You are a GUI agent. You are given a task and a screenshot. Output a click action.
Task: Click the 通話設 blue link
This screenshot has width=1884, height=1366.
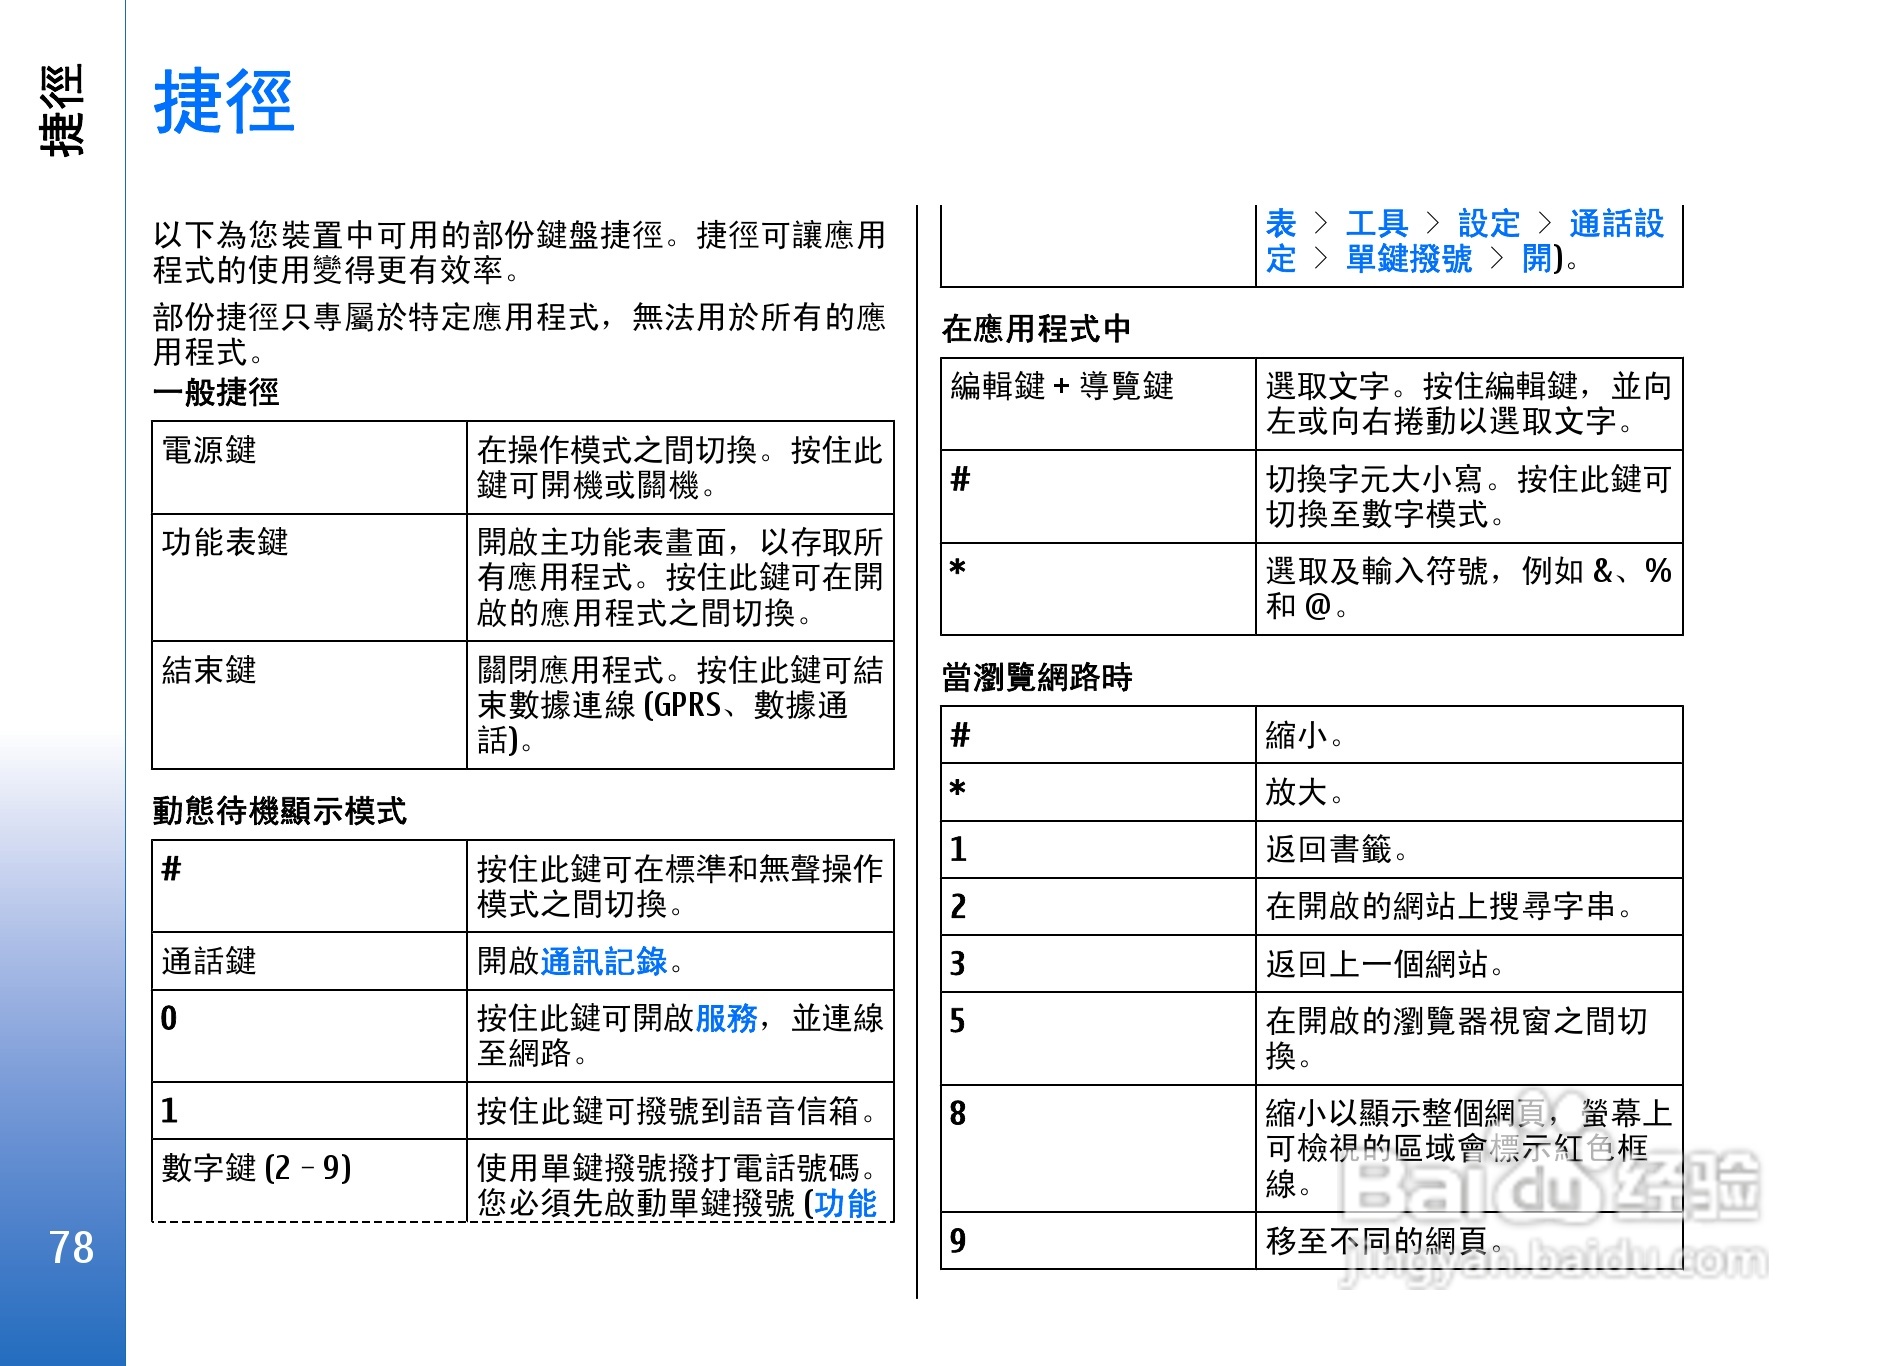[1616, 223]
